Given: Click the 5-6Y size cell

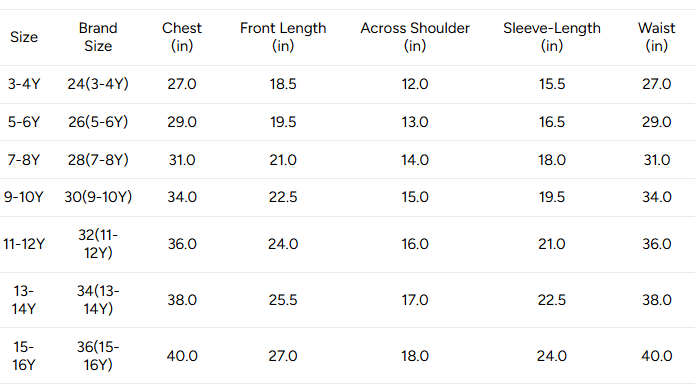Looking at the screenshot, I should [x=24, y=122].
